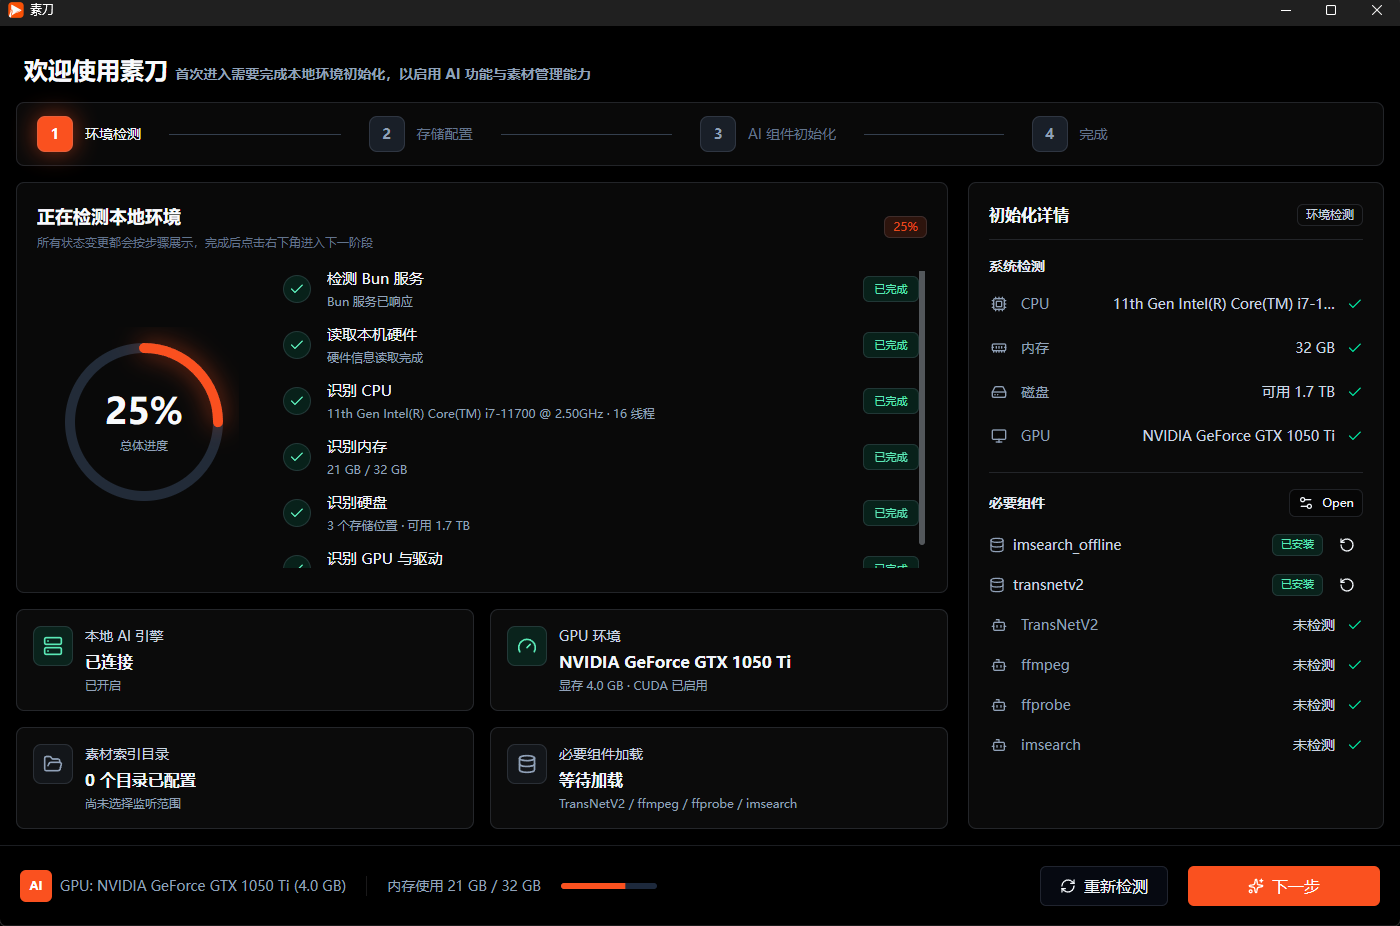
Task: Click the checkmark of 识别 CPU step
Action: click(x=297, y=401)
